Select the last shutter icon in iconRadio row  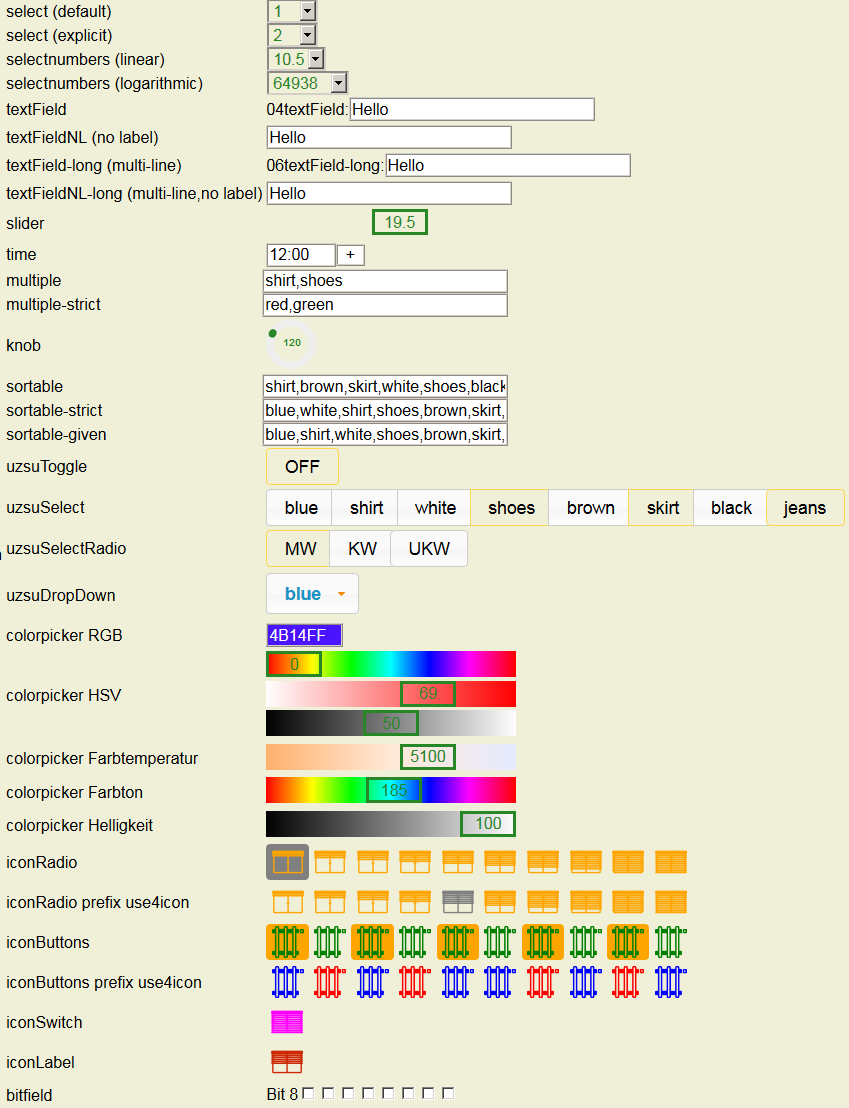(671, 862)
